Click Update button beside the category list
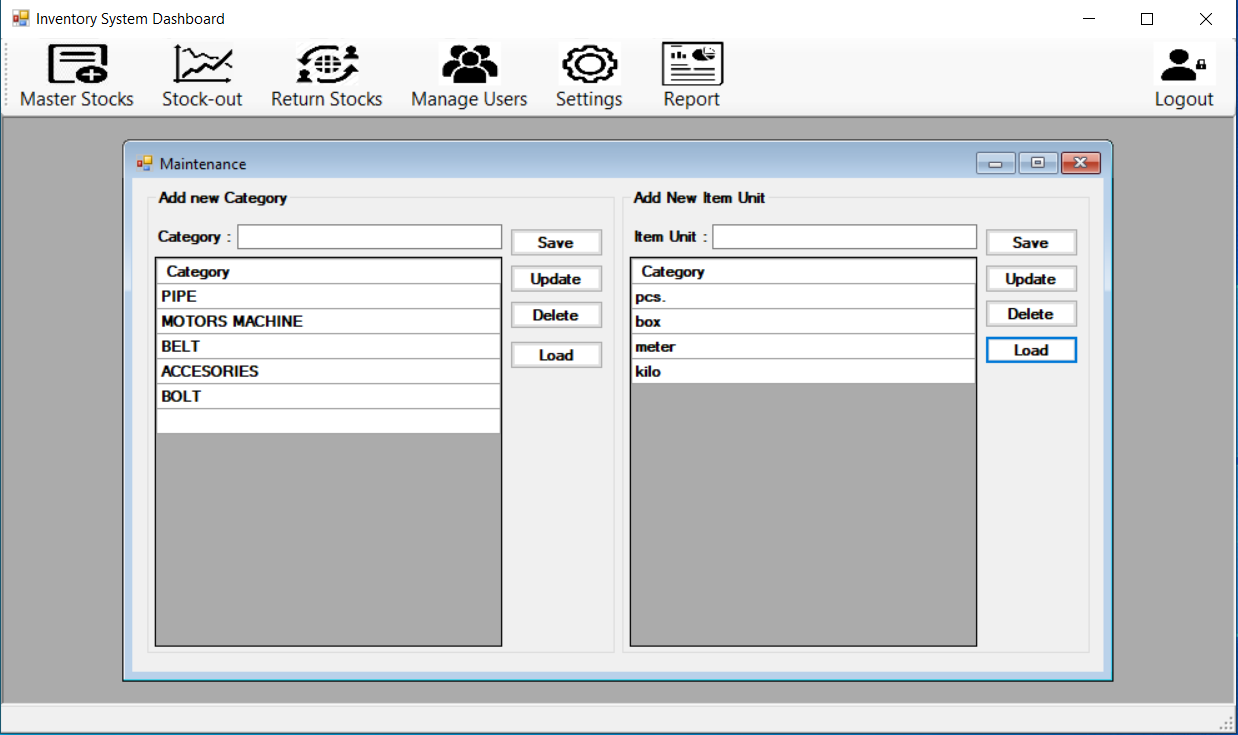Screen dimensions: 1238x735 [556, 279]
